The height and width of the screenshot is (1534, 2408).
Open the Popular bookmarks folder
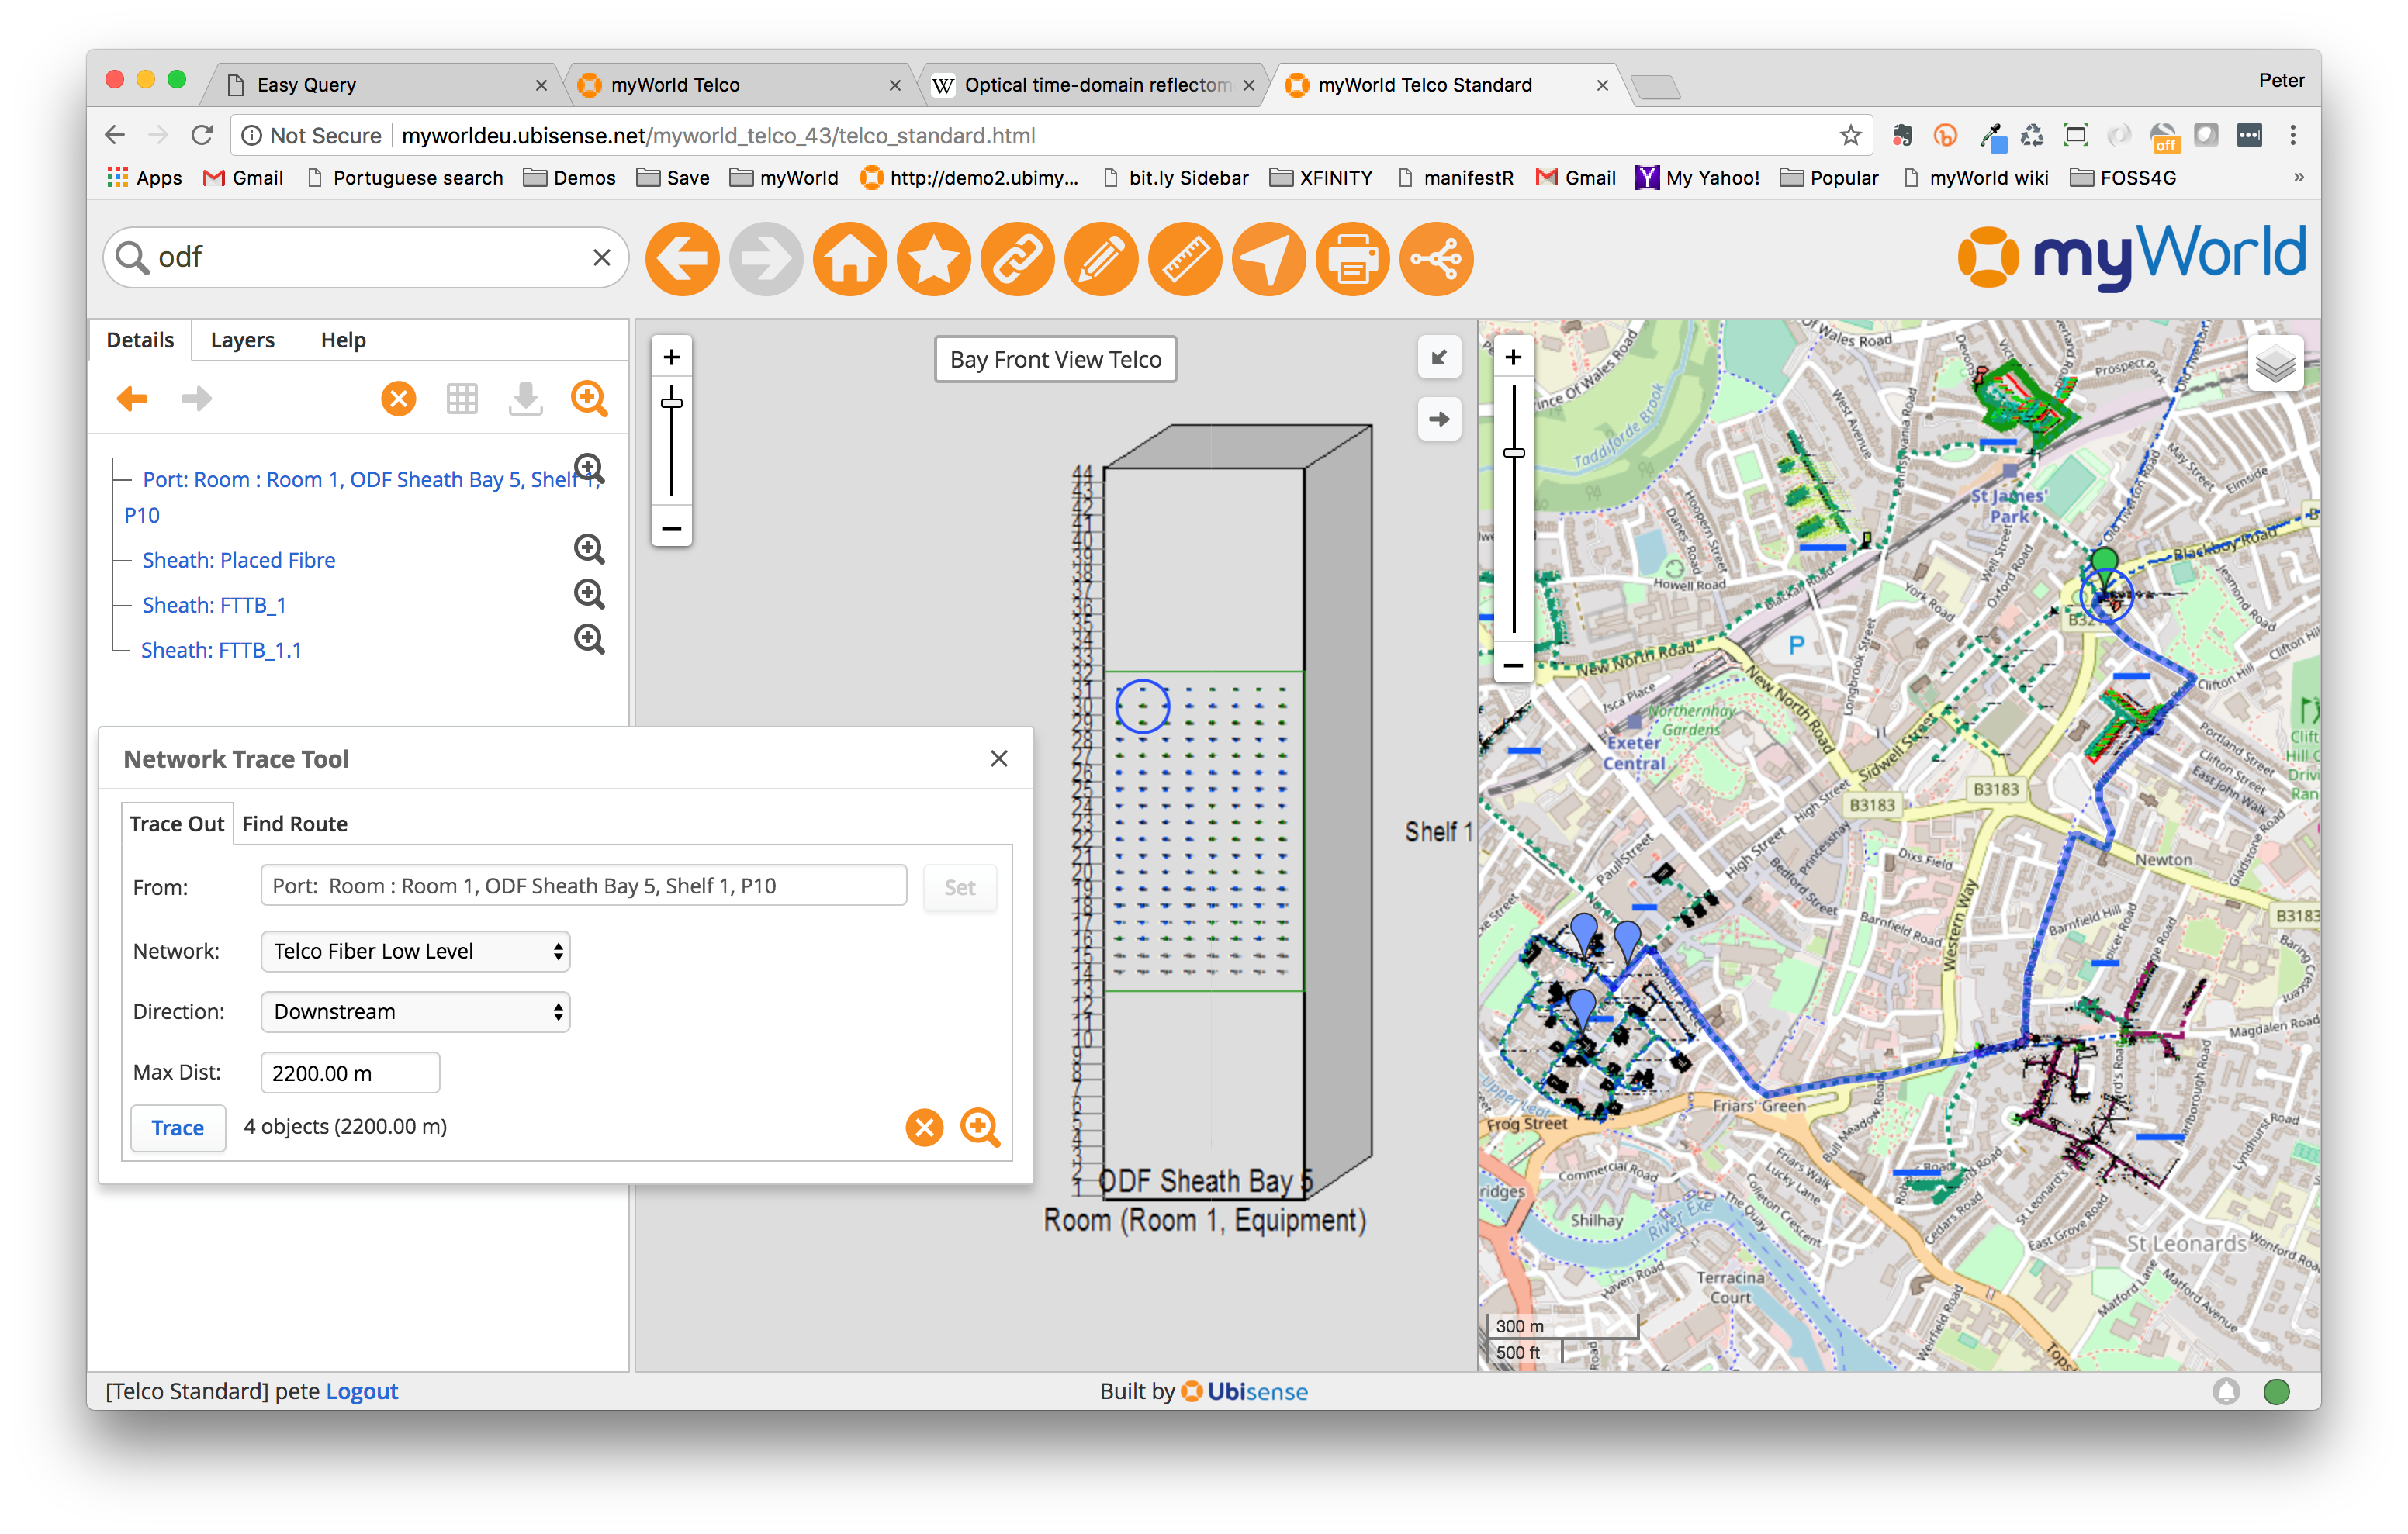(1830, 178)
